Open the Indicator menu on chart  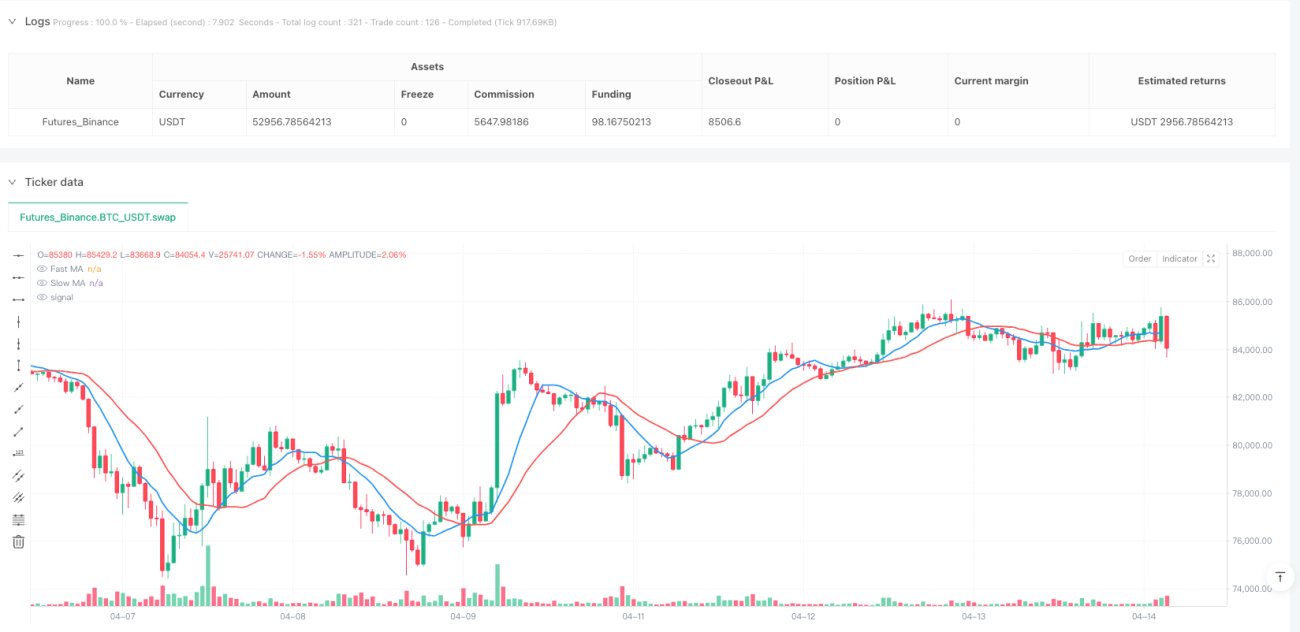coord(1179,259)
